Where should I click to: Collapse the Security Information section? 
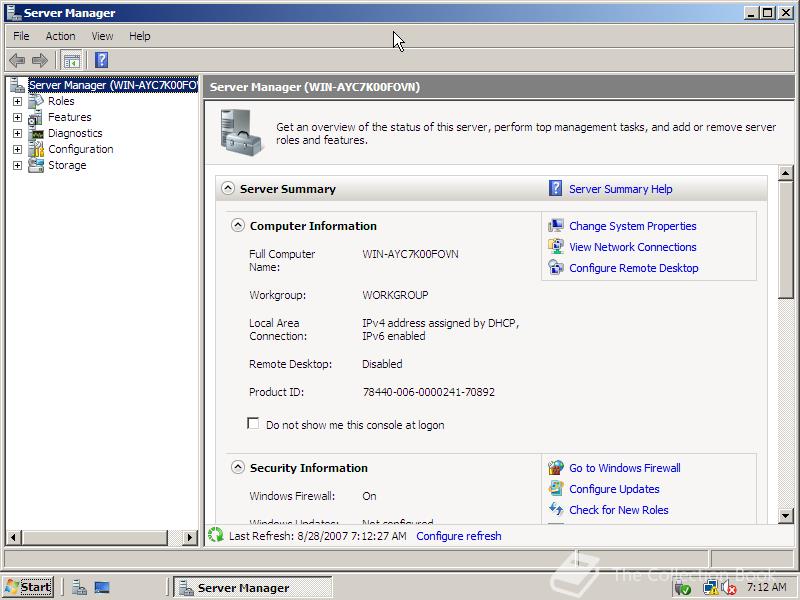(x=238, y=467)
